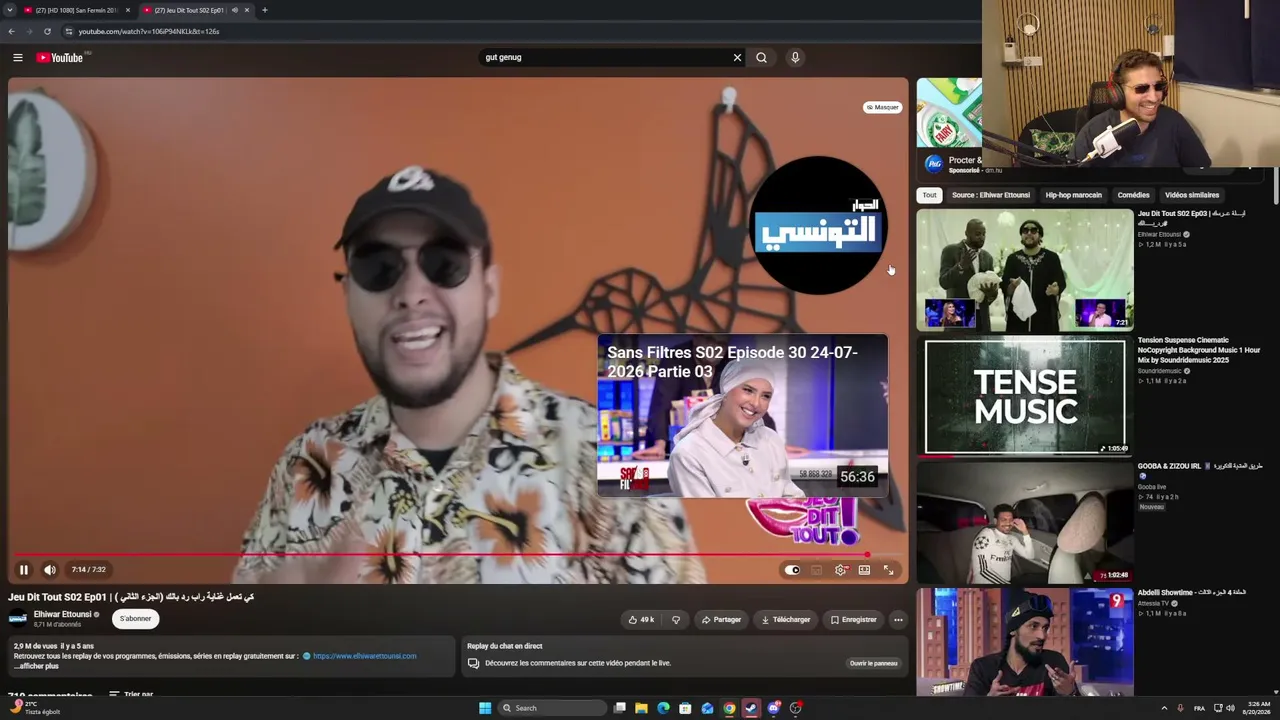Go back in browser history
This screenshot has height=720, width=1280.
tap(11, 31)
